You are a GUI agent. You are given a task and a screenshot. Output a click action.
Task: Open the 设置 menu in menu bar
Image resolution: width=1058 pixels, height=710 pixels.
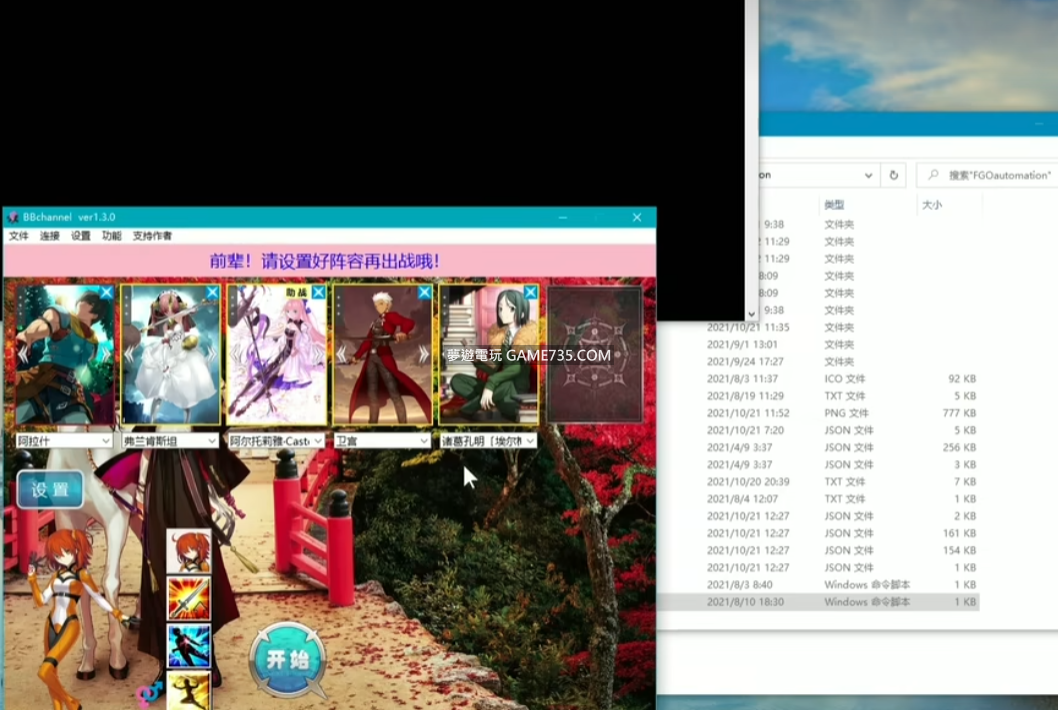(80, 236)
